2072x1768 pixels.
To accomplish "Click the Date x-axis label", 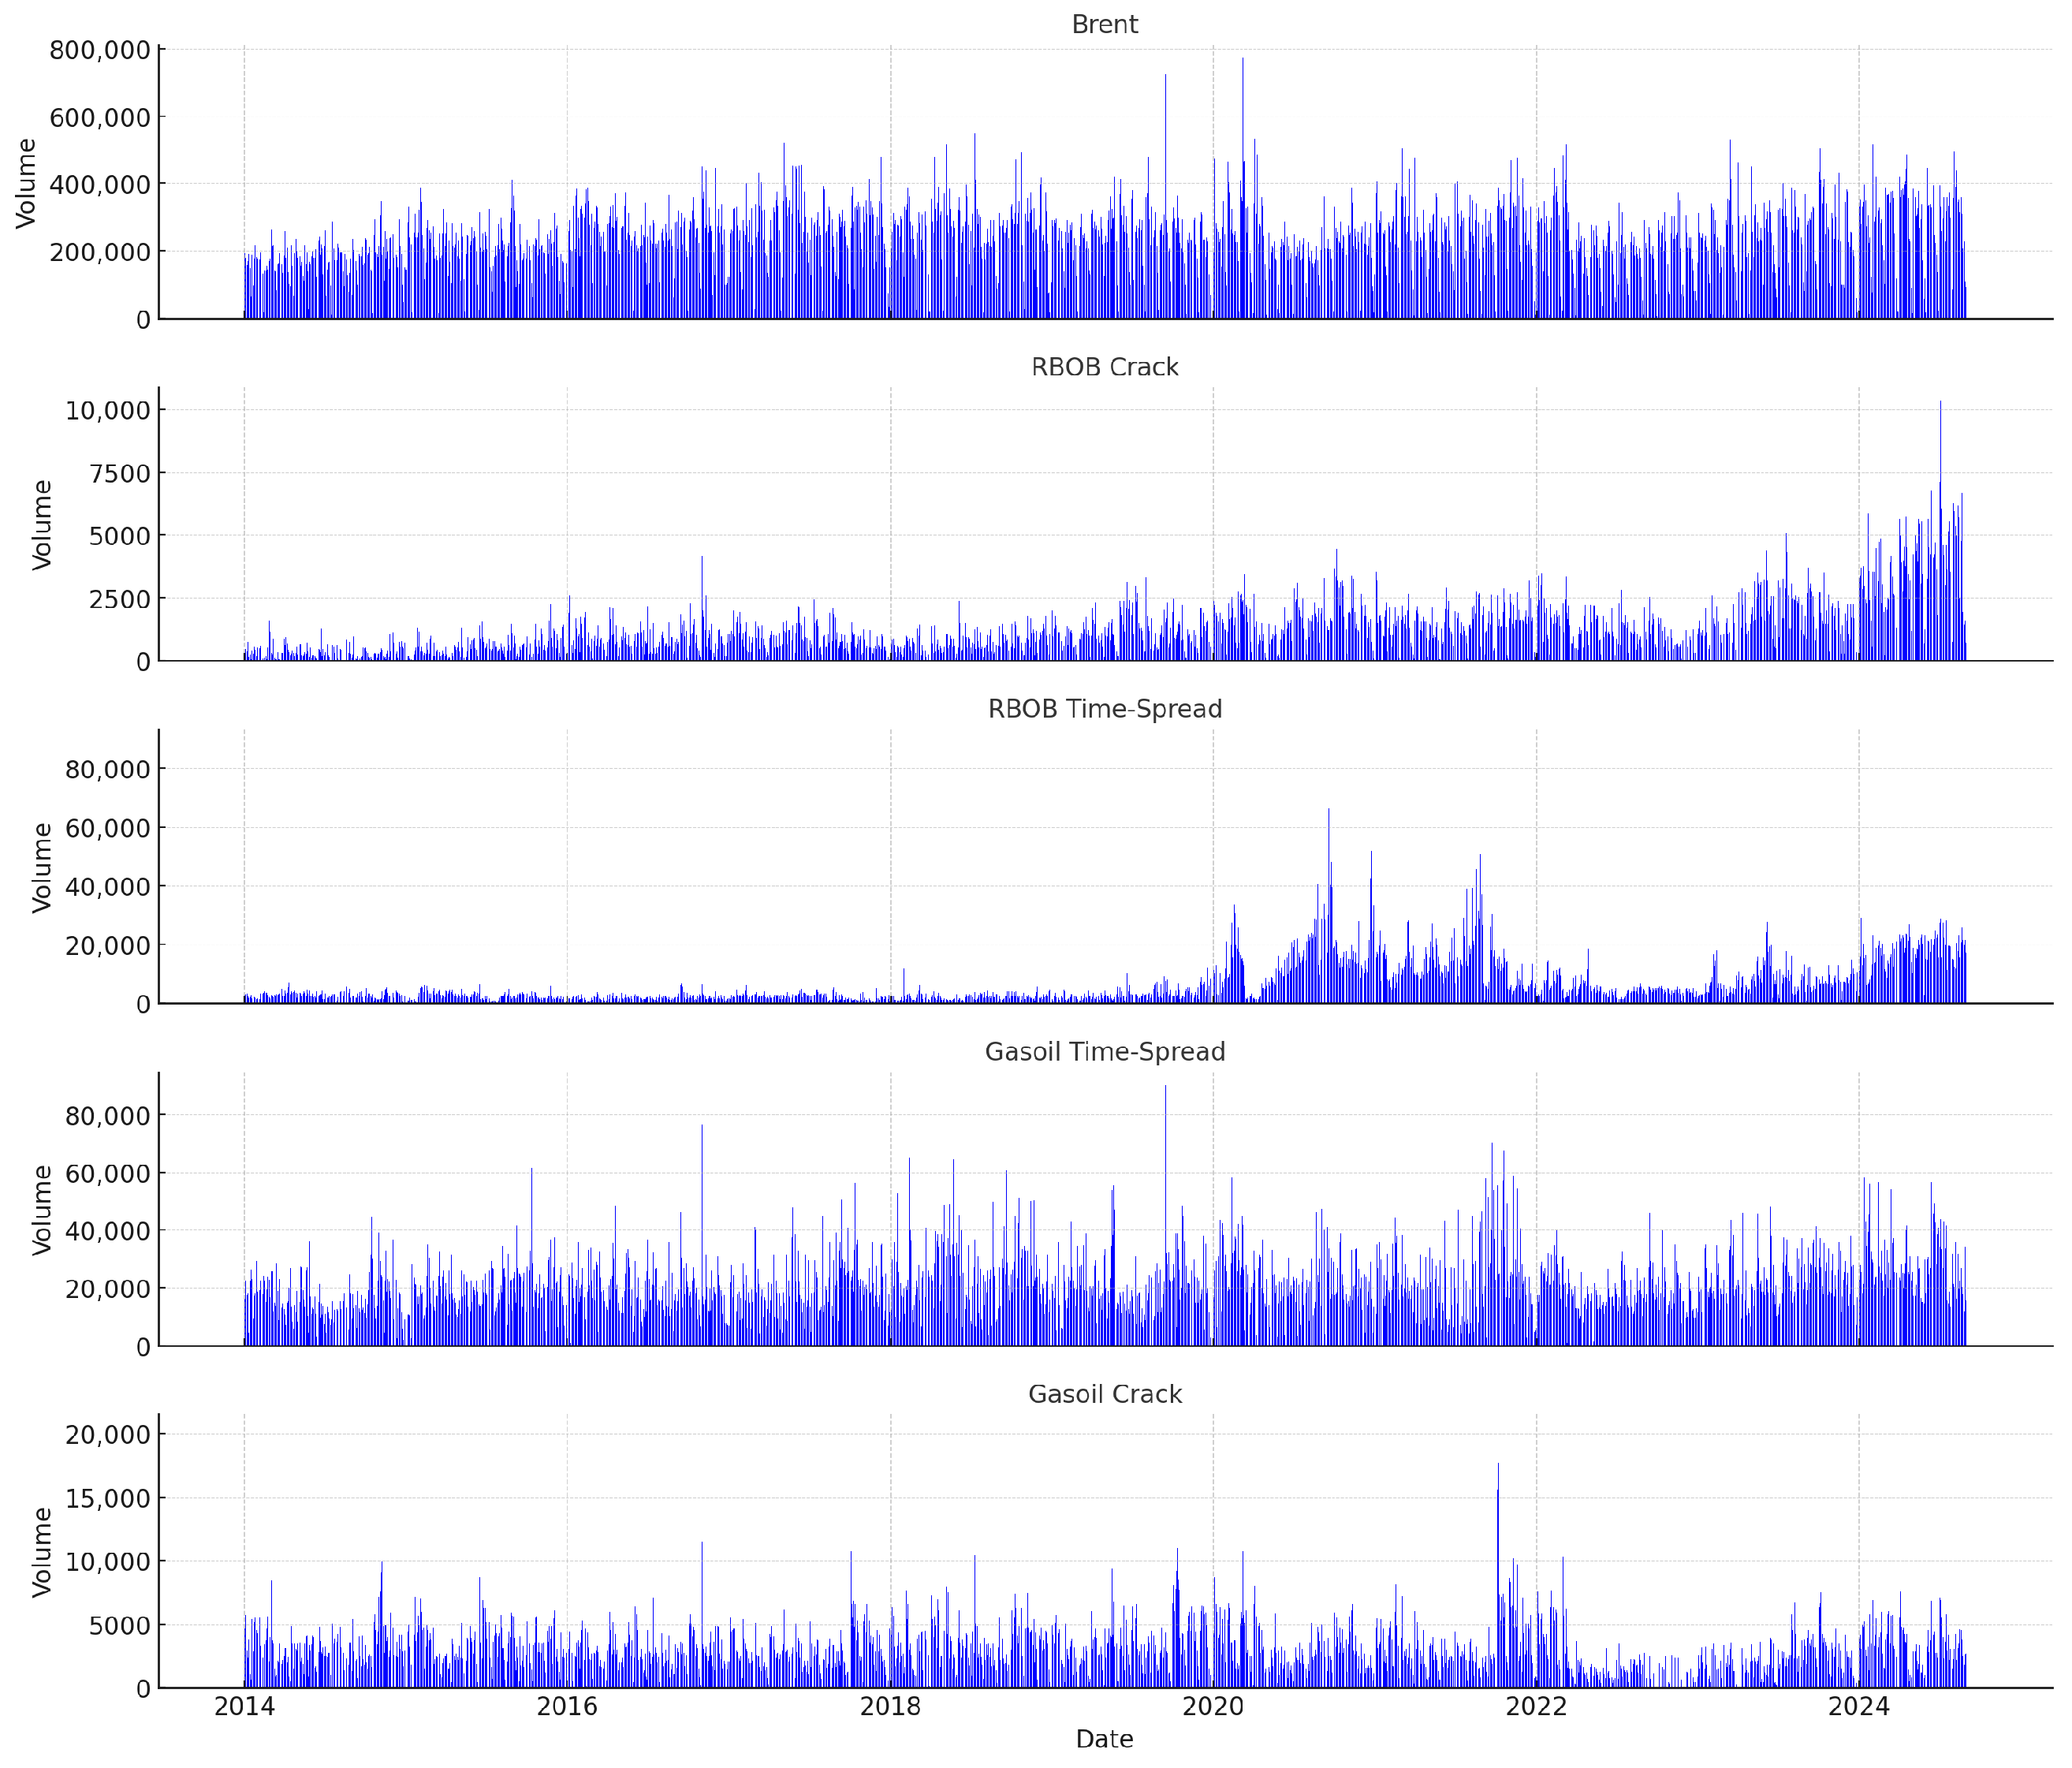I will (1104, 1739).
